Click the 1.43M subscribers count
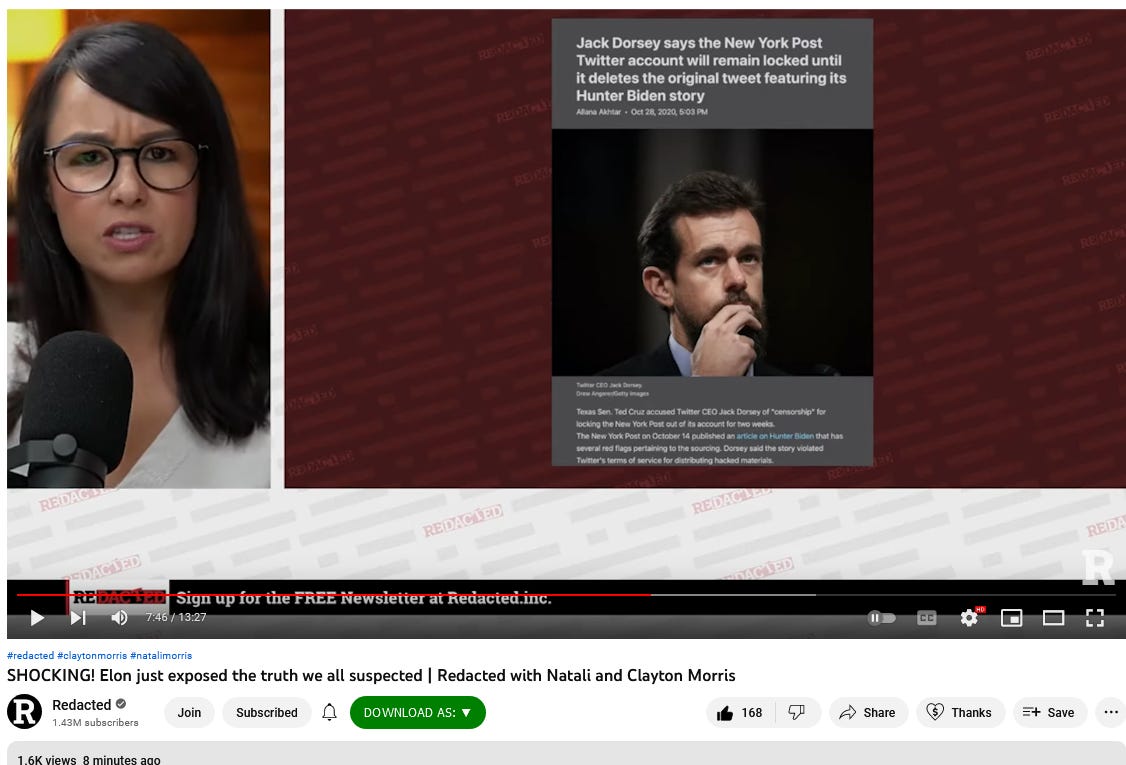 95,723
